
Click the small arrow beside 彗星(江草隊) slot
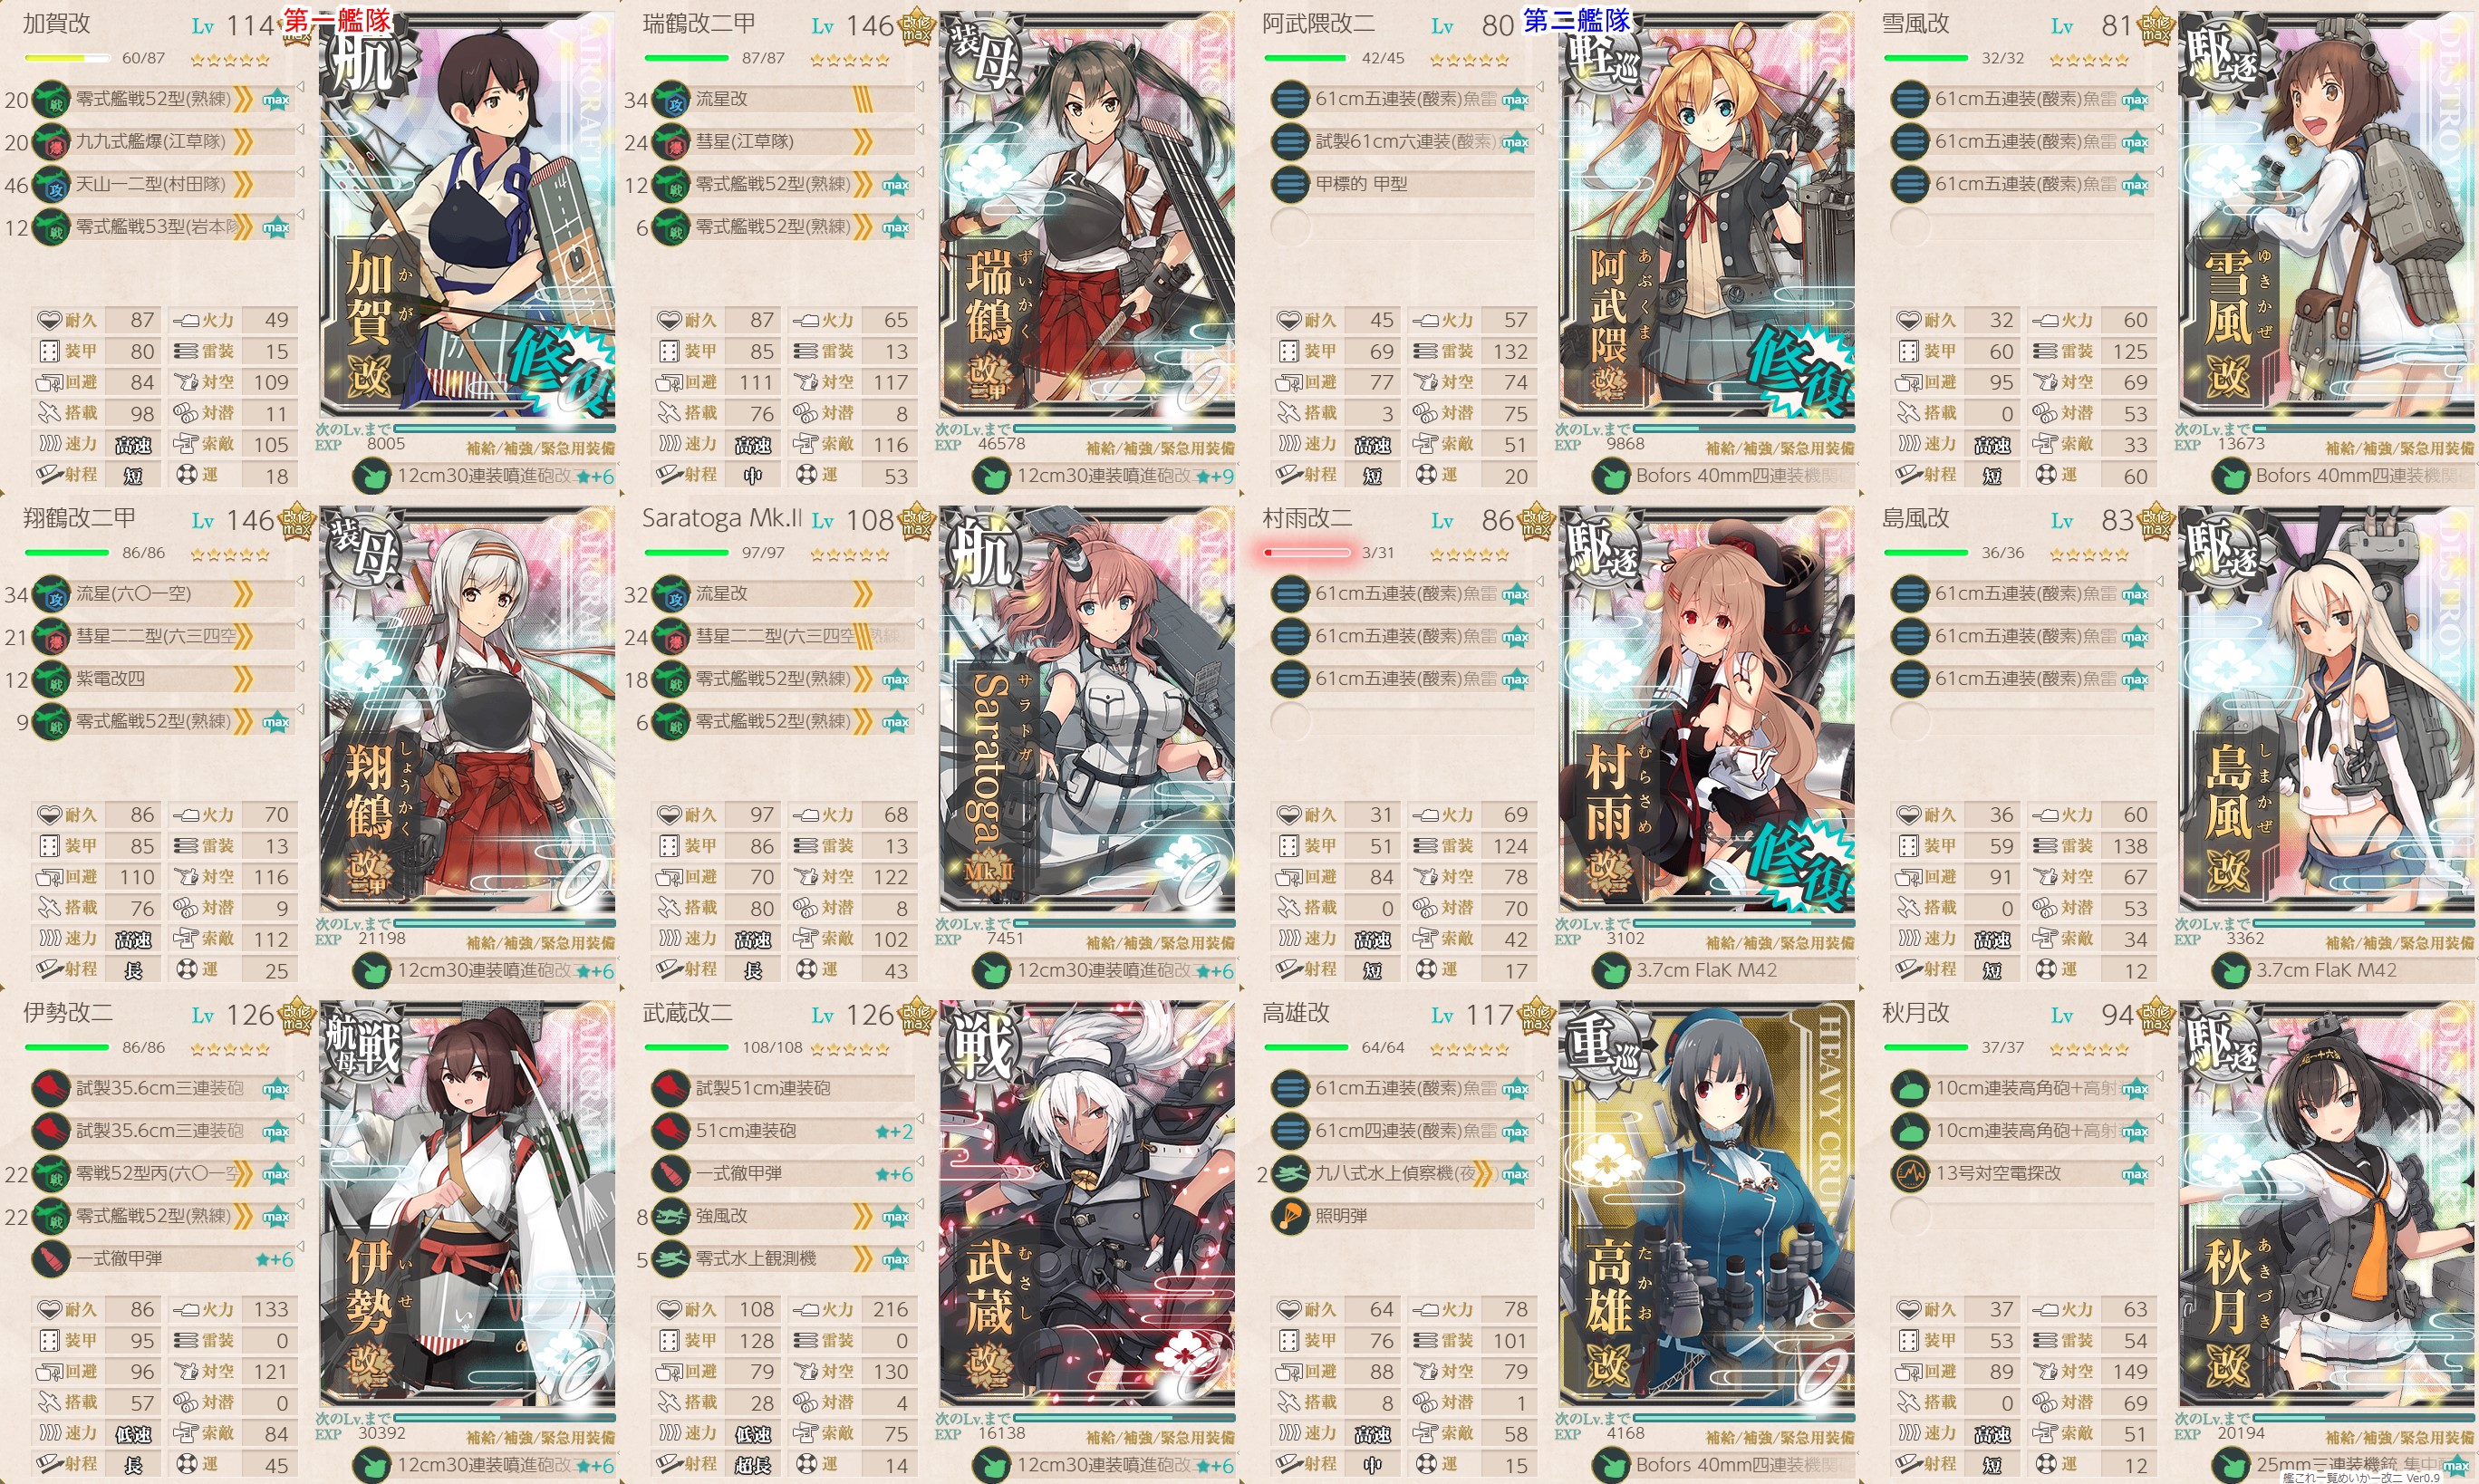pyautogui.click(x=920, y=130)
